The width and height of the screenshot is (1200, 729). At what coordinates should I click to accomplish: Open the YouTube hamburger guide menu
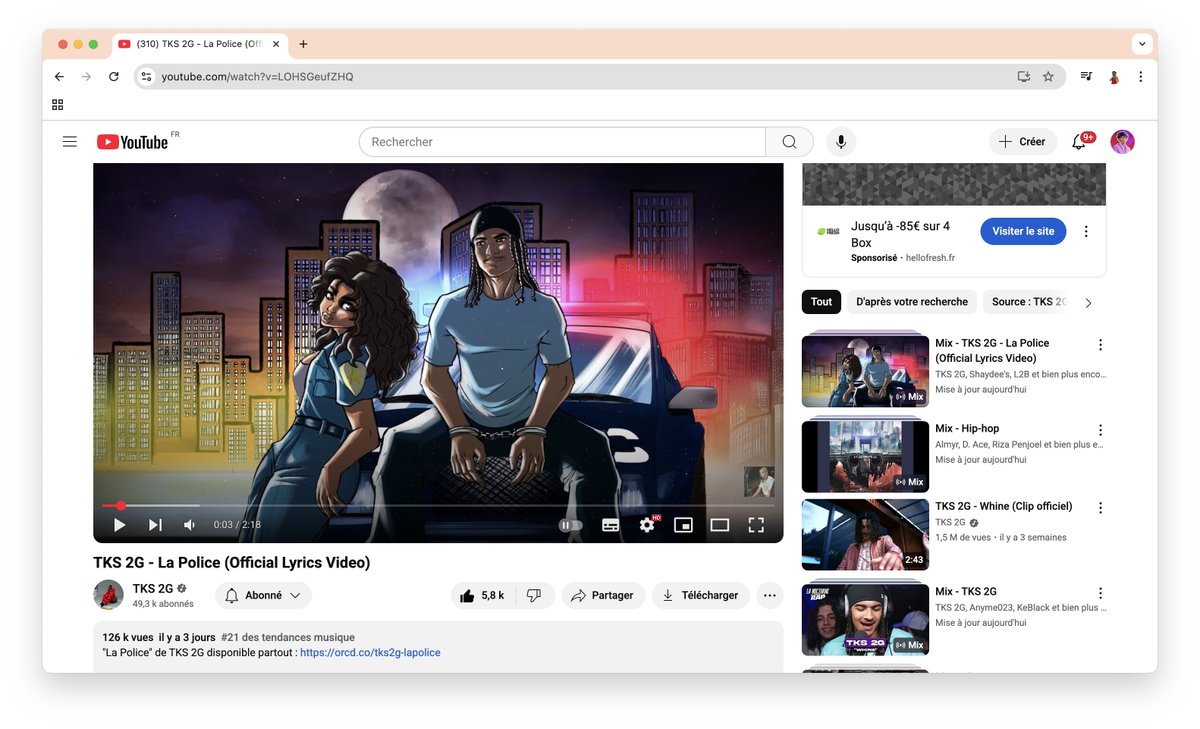[70, 142]
